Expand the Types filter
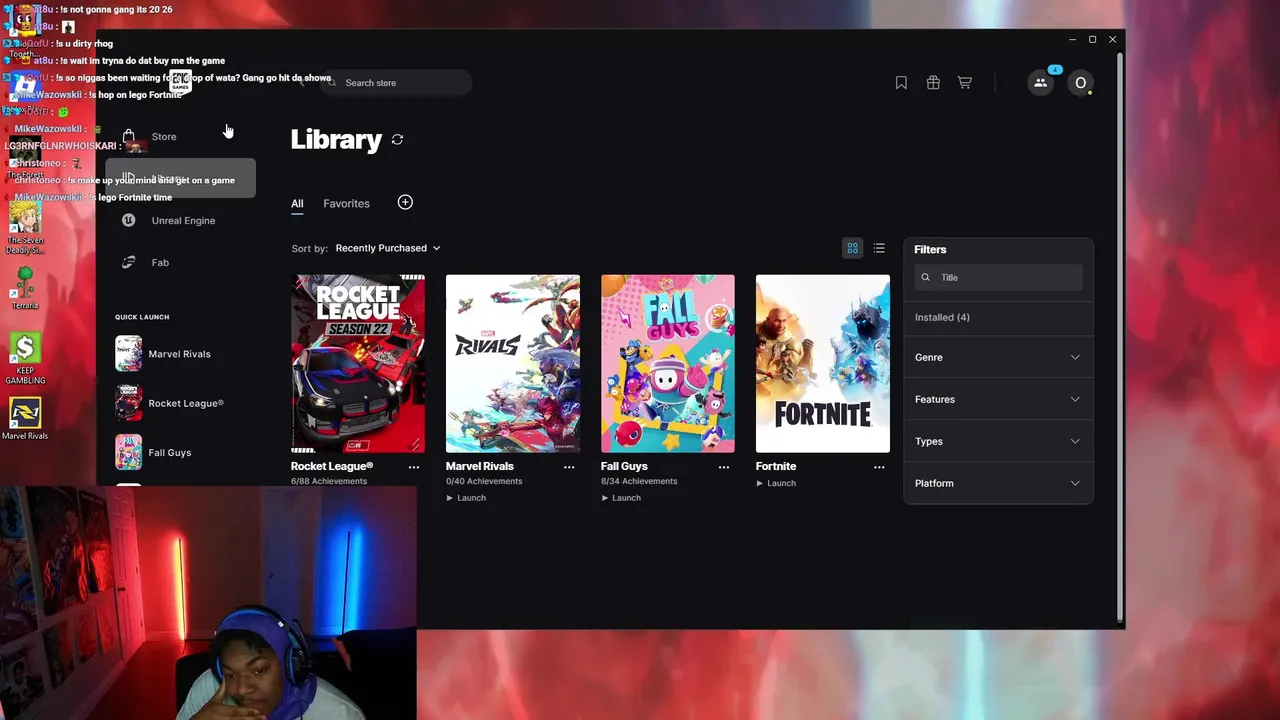The width and height of the screenshot is (1280, 720). click(998, 441)
